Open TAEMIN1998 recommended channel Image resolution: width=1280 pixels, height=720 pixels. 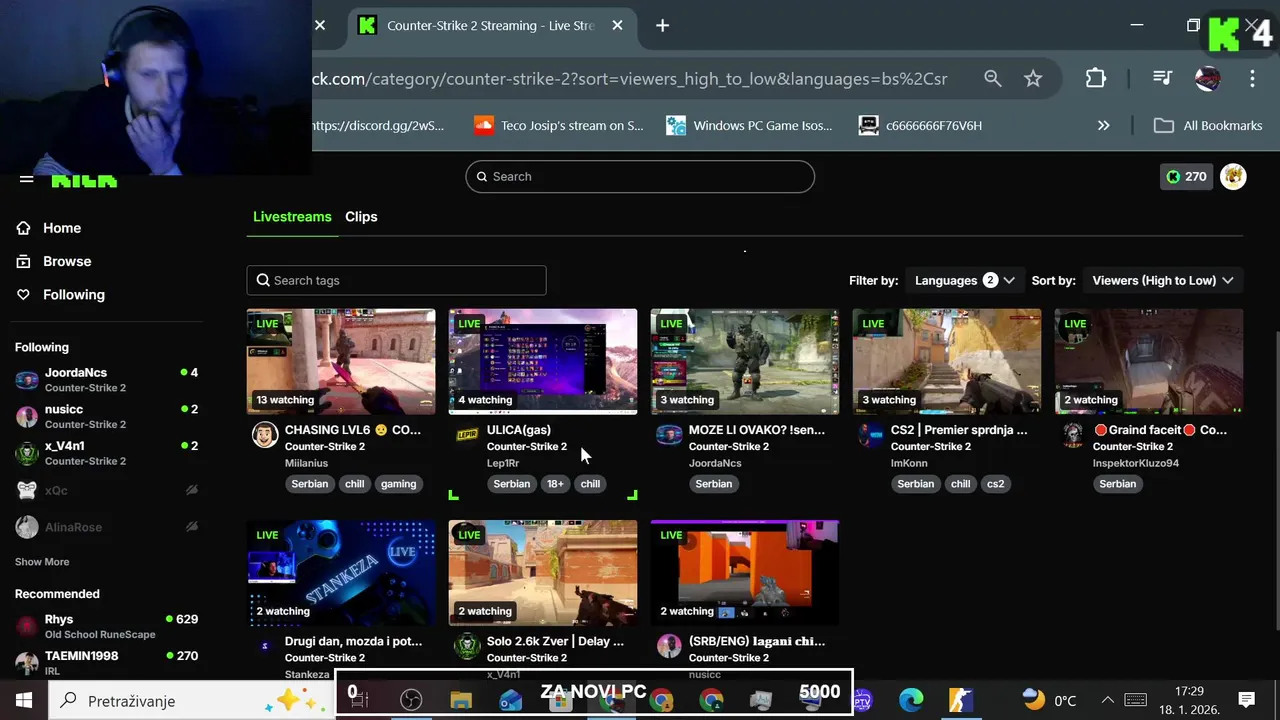pyautogui.click(x=107, y=662)
